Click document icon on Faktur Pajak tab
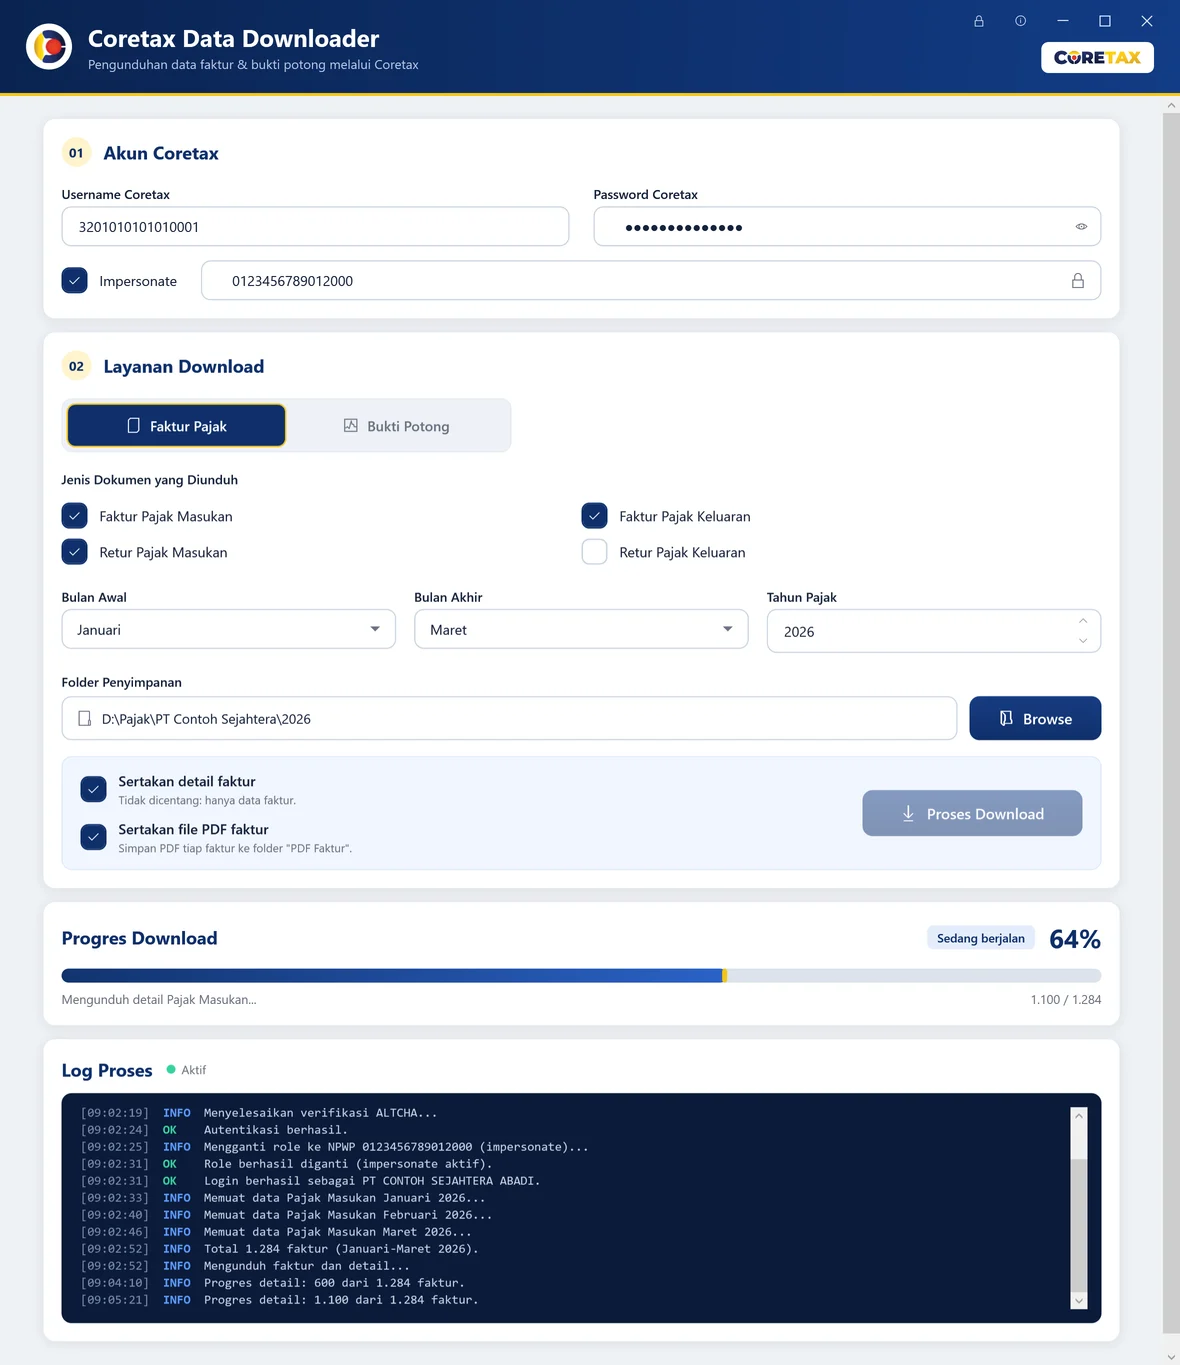 134,426
